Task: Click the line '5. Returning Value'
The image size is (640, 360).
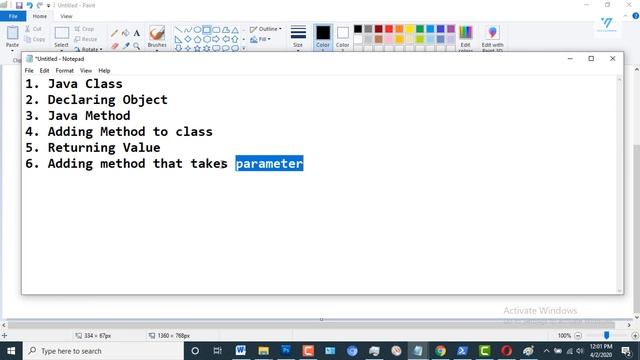Action: (93, 147)
